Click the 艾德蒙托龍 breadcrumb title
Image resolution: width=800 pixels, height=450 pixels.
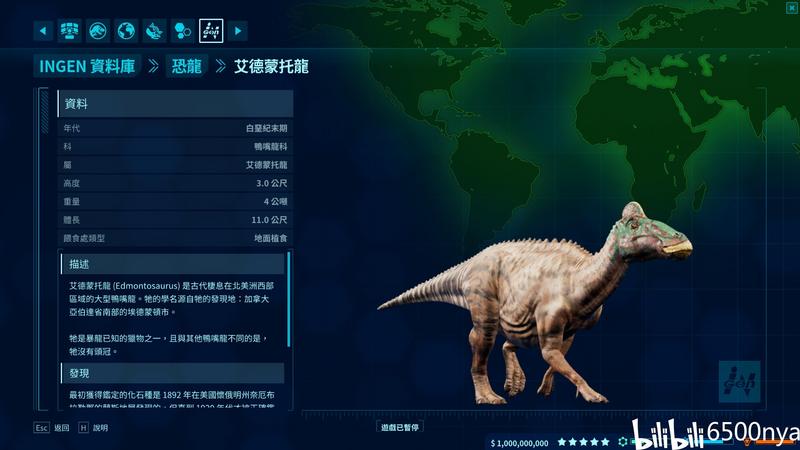271,66
